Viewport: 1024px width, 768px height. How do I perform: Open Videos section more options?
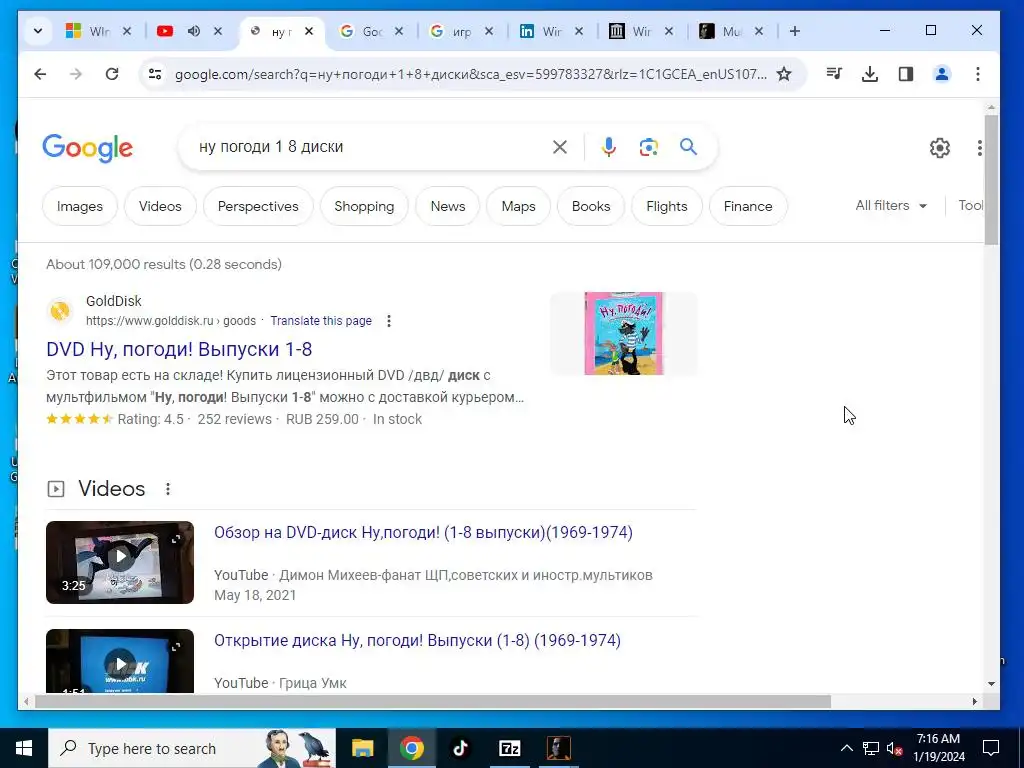point(168,489)
